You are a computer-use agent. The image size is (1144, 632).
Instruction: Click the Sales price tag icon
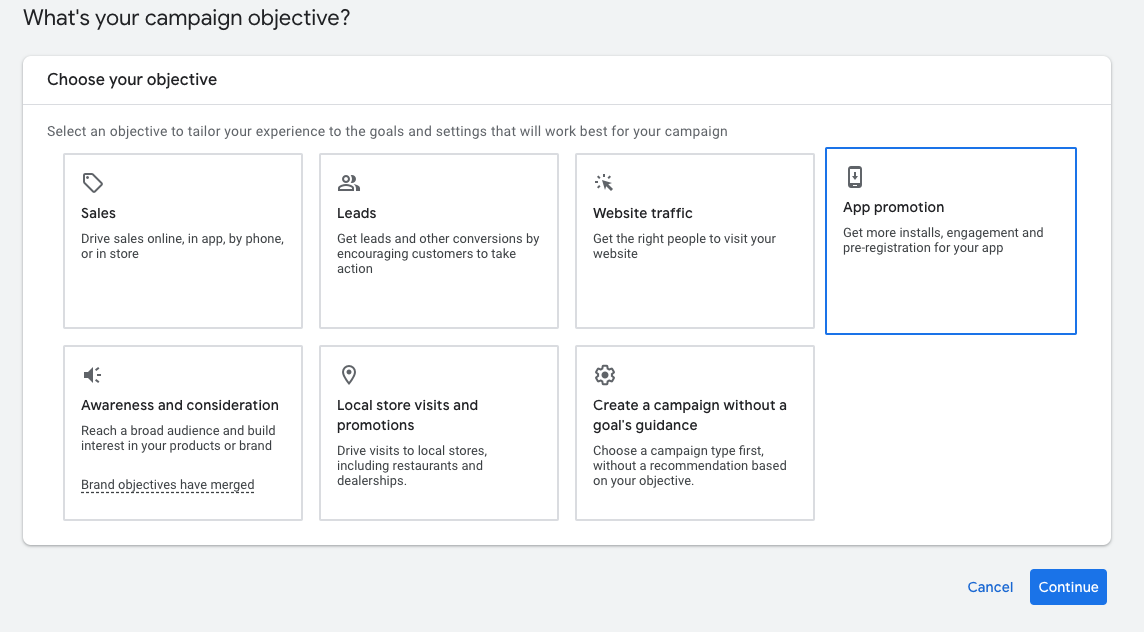[93, 183]
